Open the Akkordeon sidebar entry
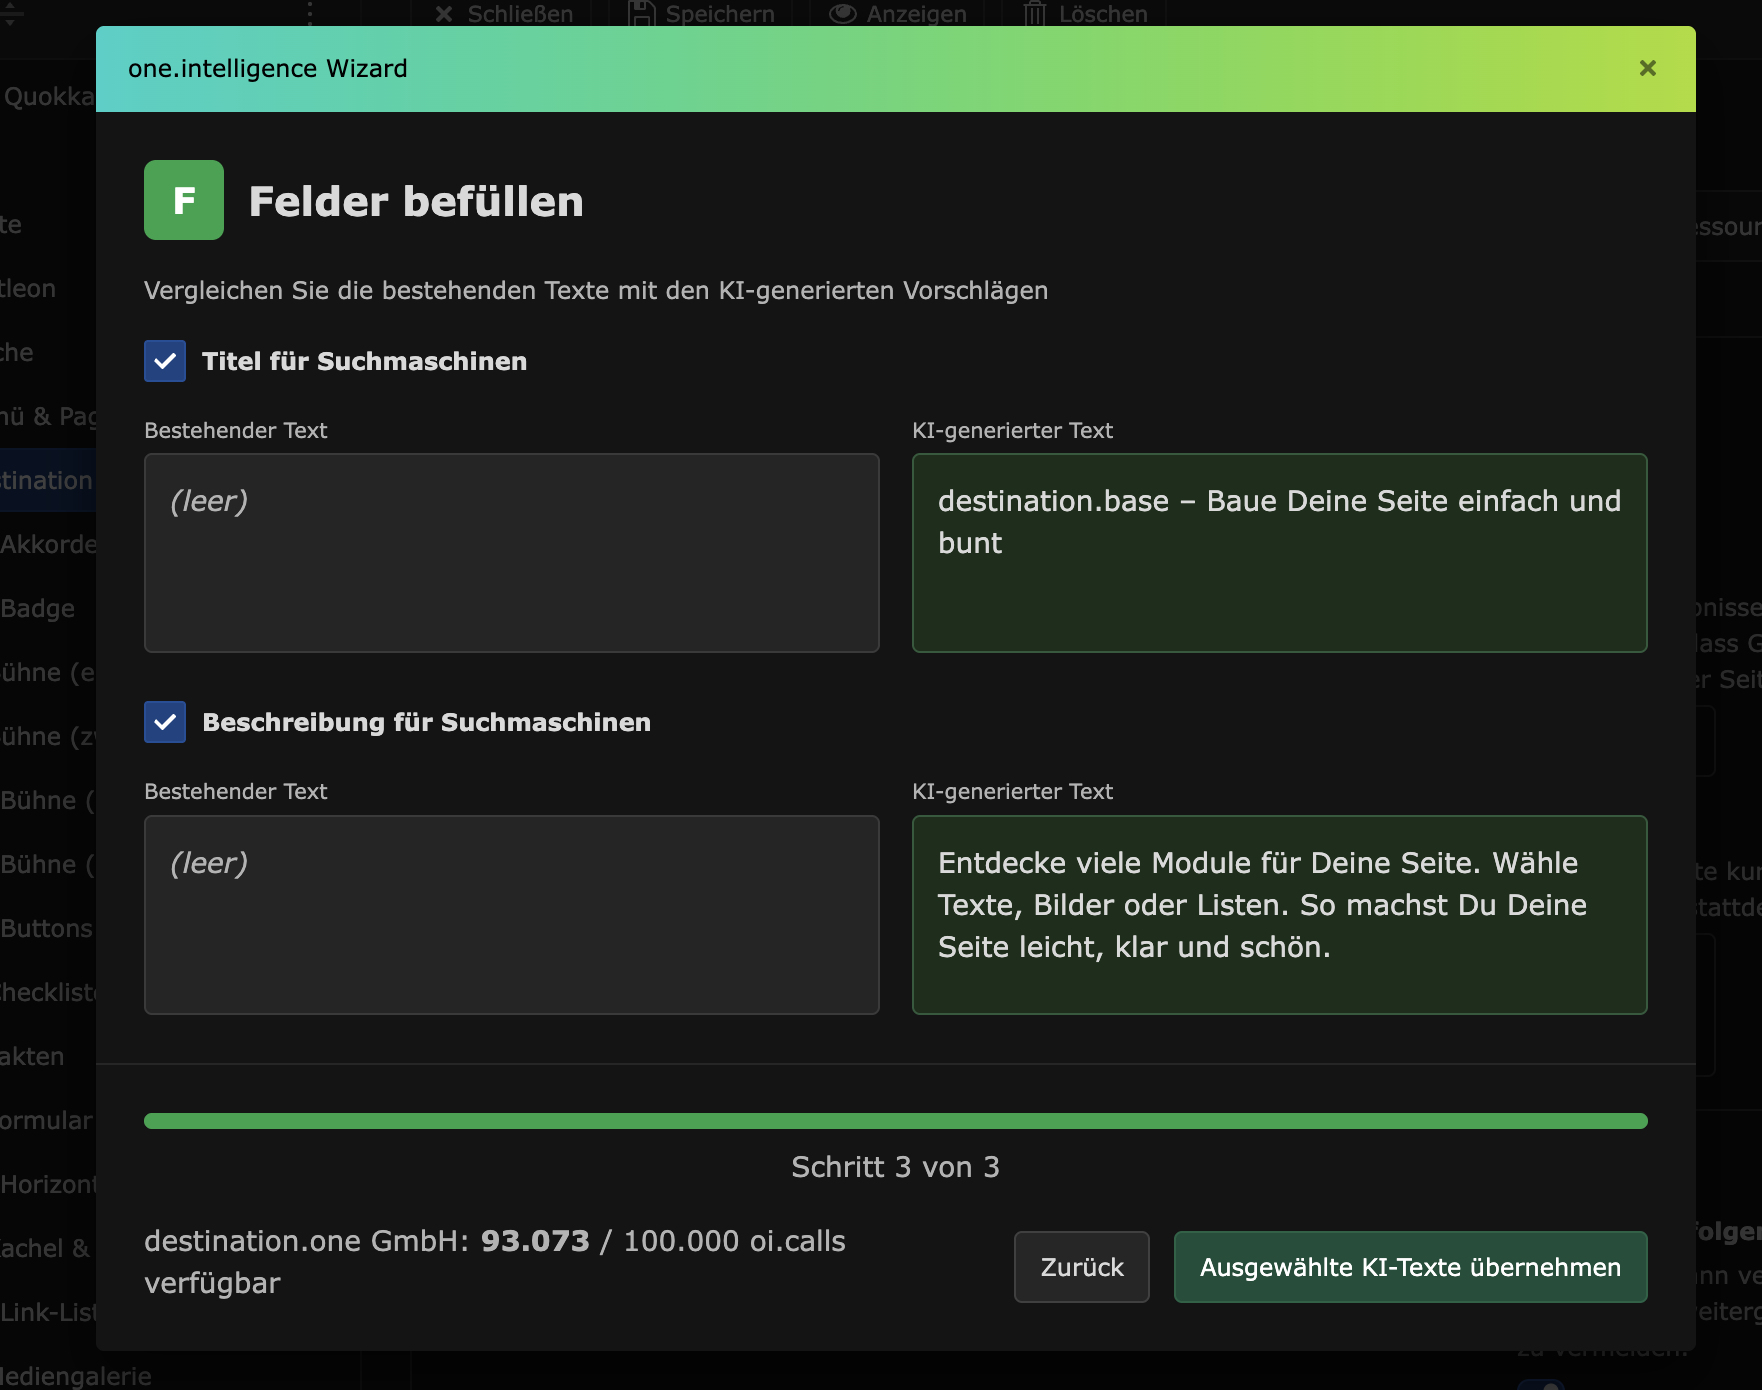The height and width of the screenshot is (1390, 1762). [48, 544]
